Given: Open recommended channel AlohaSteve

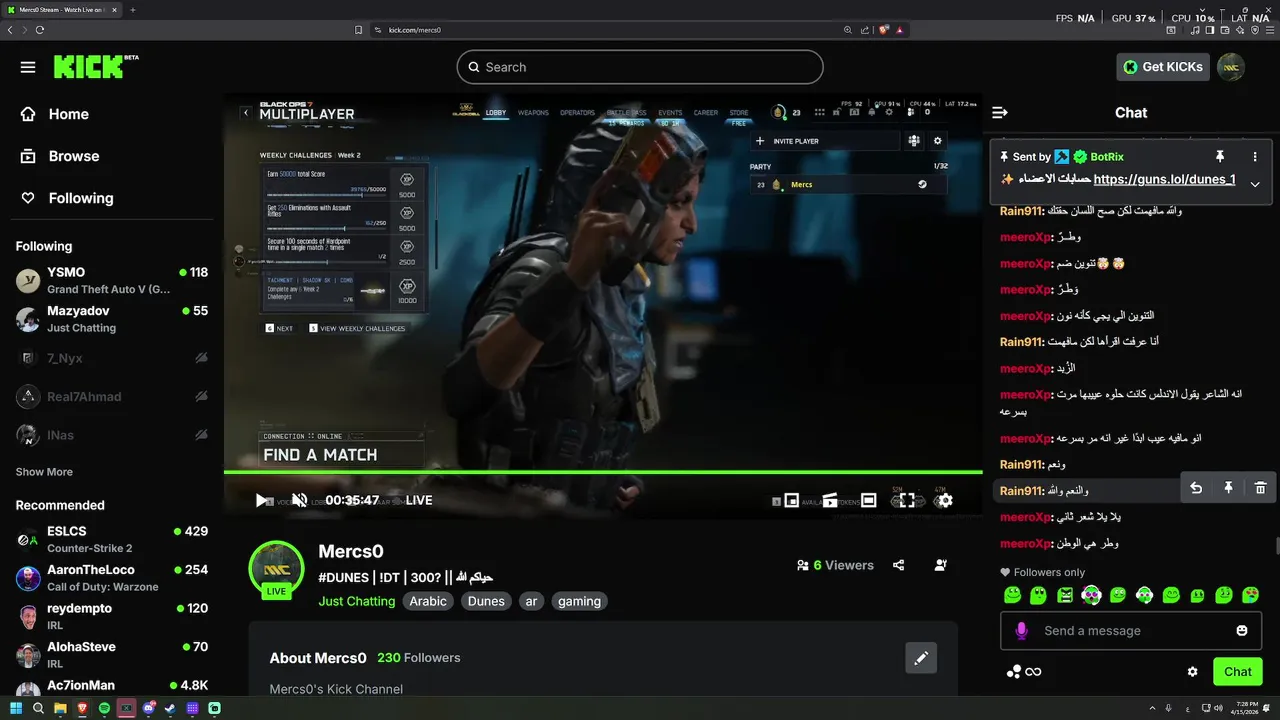Looking at the screenshot, I should point(112,655).
